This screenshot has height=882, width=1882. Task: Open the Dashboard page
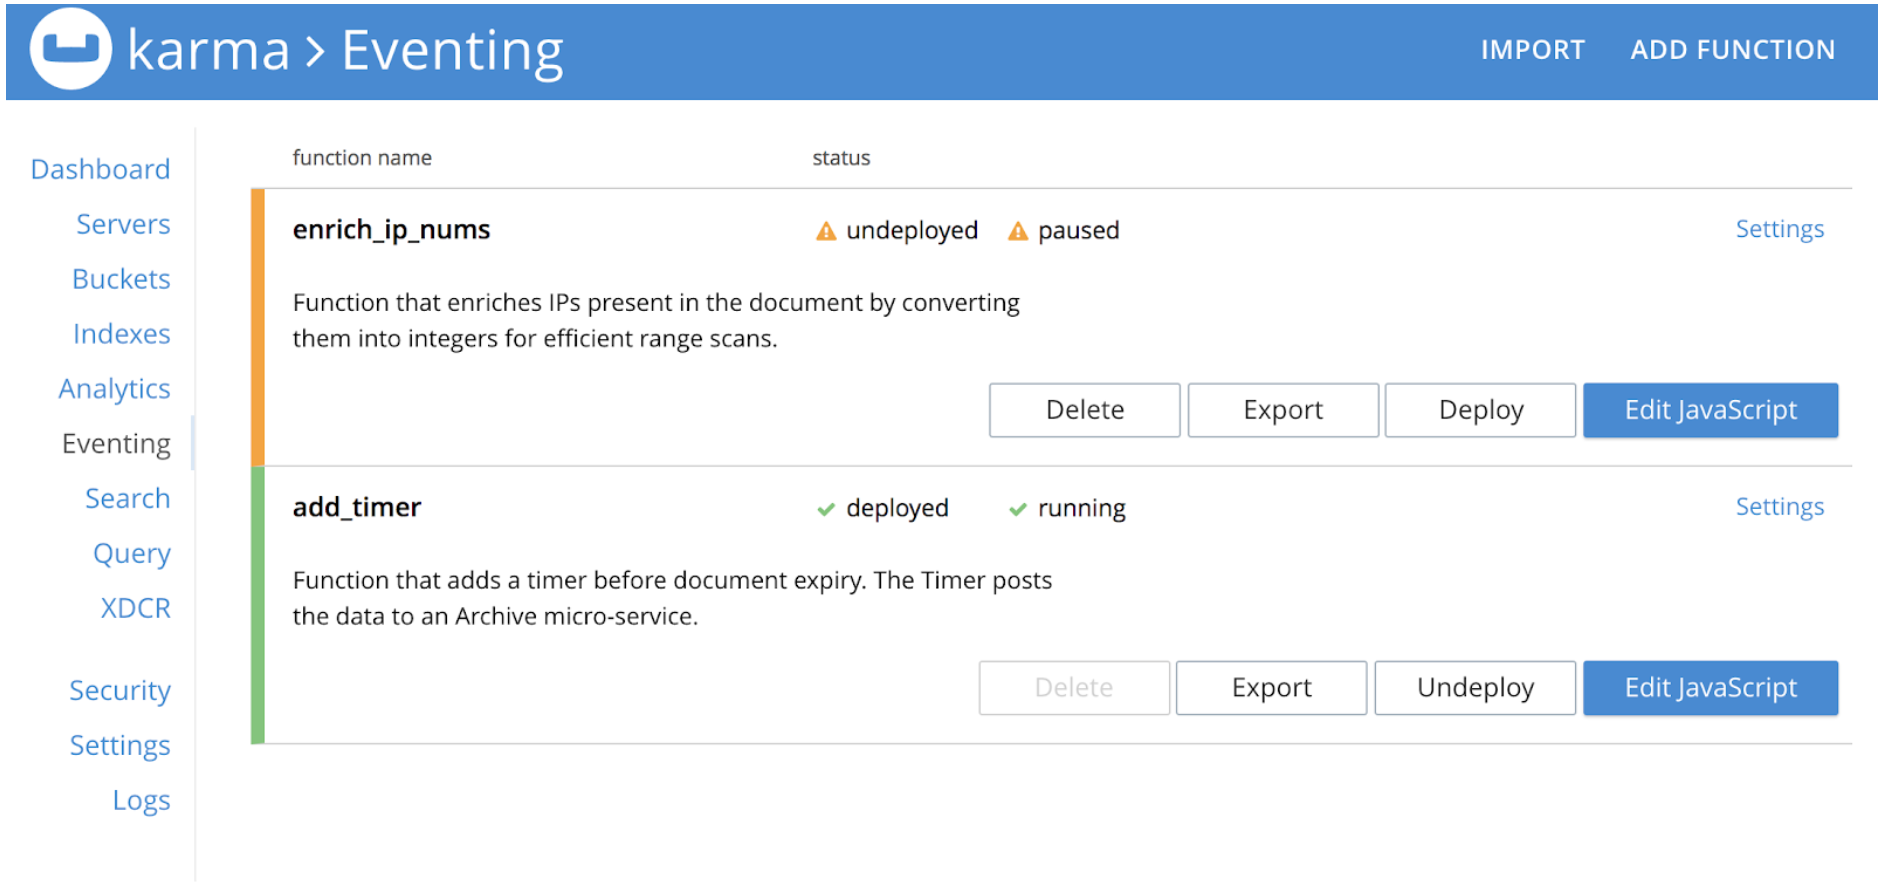tap(100, 169)
